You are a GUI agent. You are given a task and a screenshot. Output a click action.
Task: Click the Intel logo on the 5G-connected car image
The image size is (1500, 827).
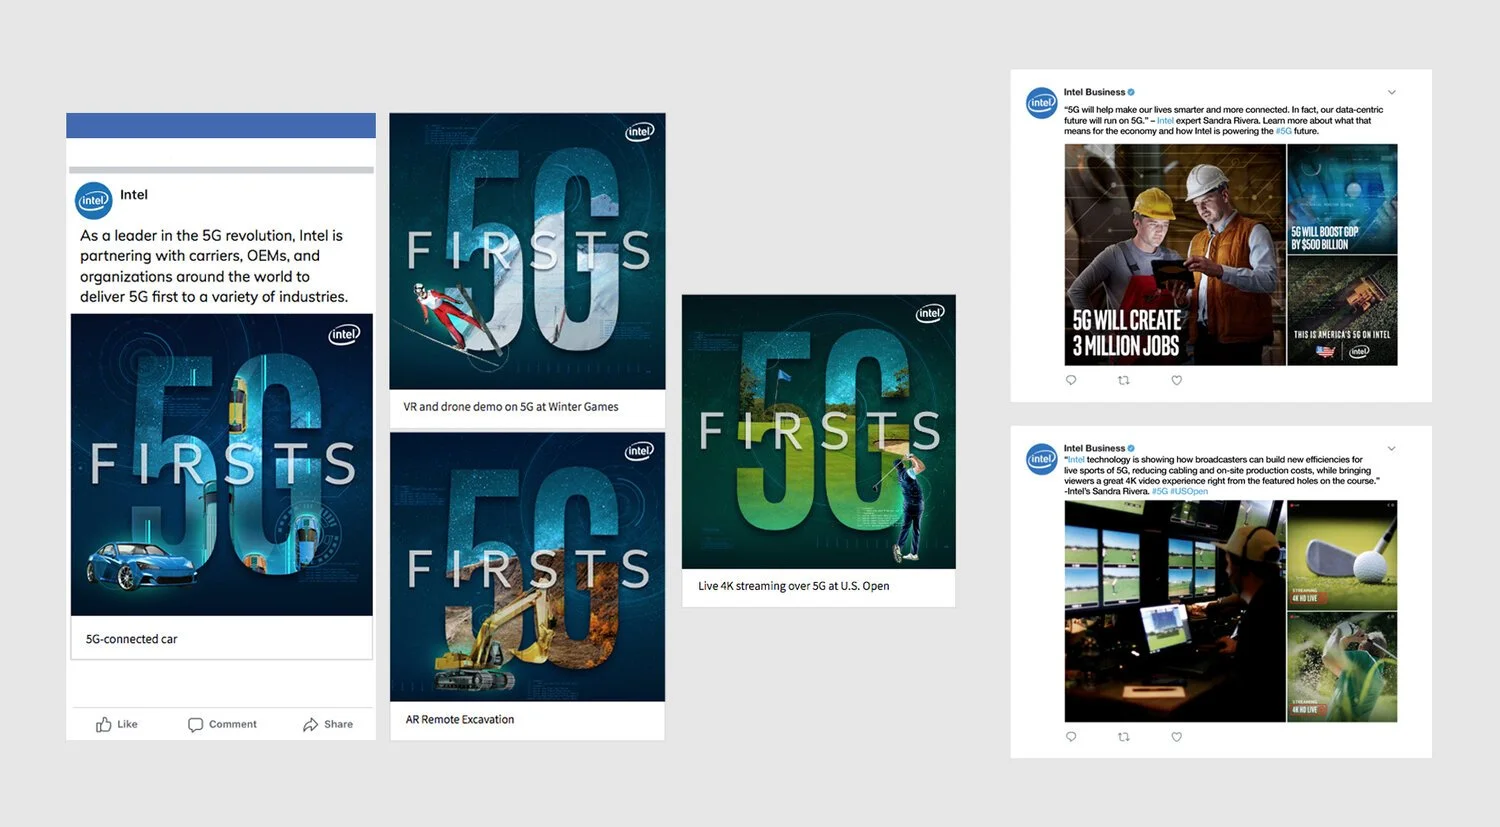point(344,334)
